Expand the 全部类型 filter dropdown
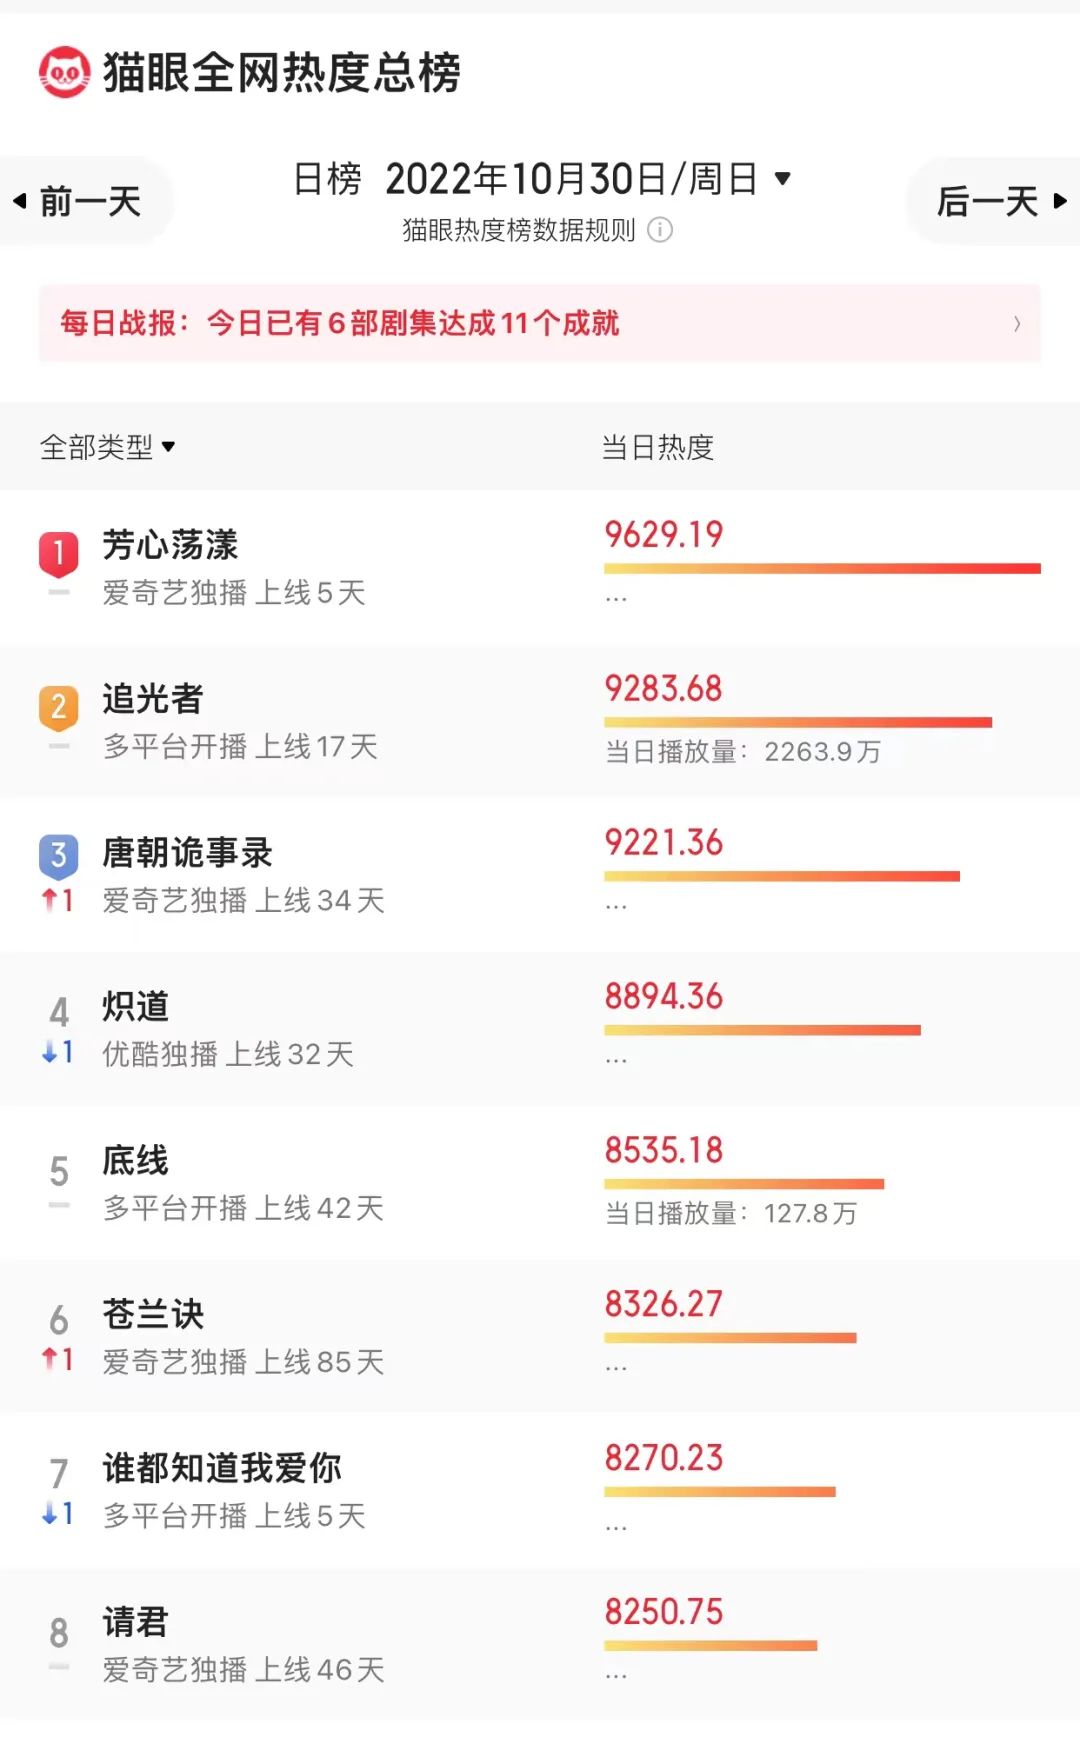The height and width of the screenshot is (1737, 1080). click(x=168, y=447)
